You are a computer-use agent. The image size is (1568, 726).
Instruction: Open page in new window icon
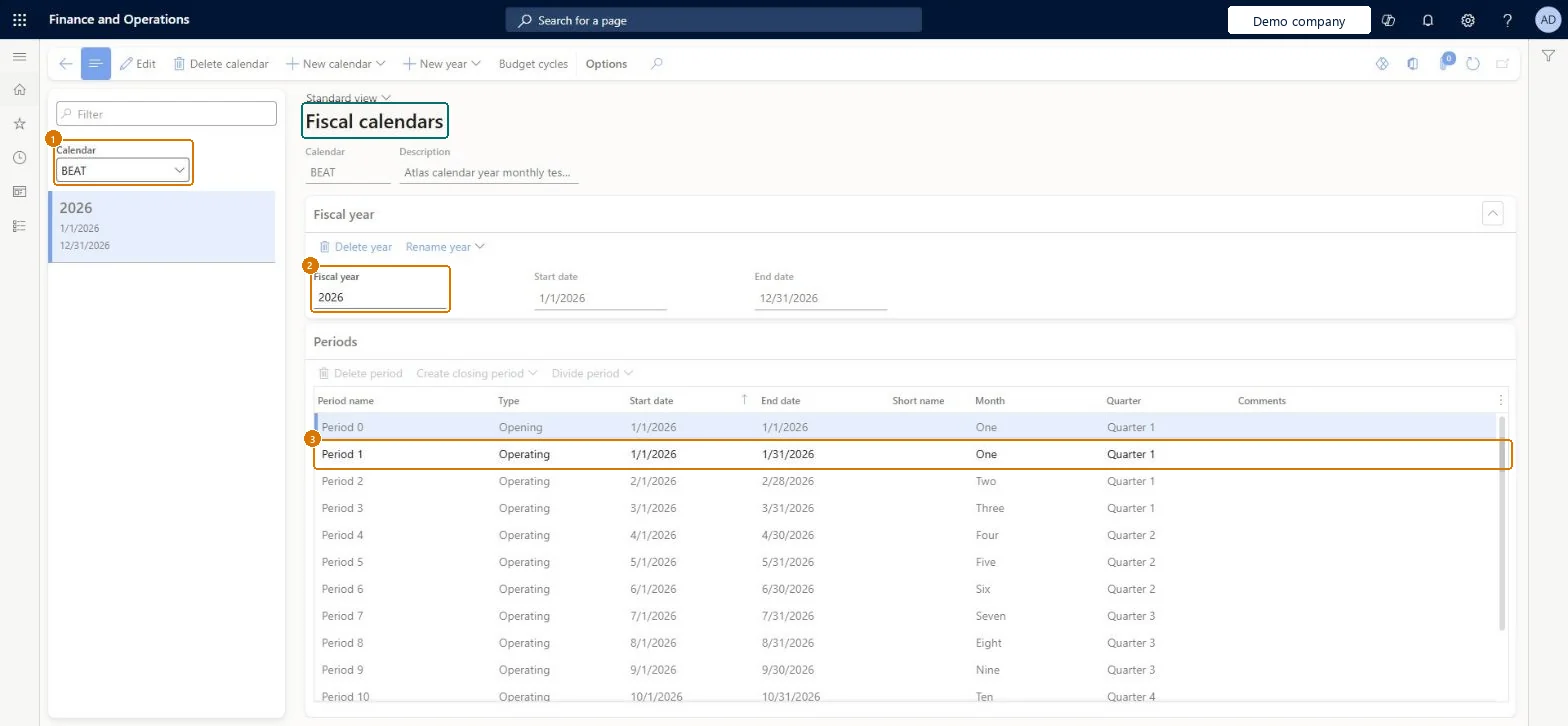coord(1502,64)
